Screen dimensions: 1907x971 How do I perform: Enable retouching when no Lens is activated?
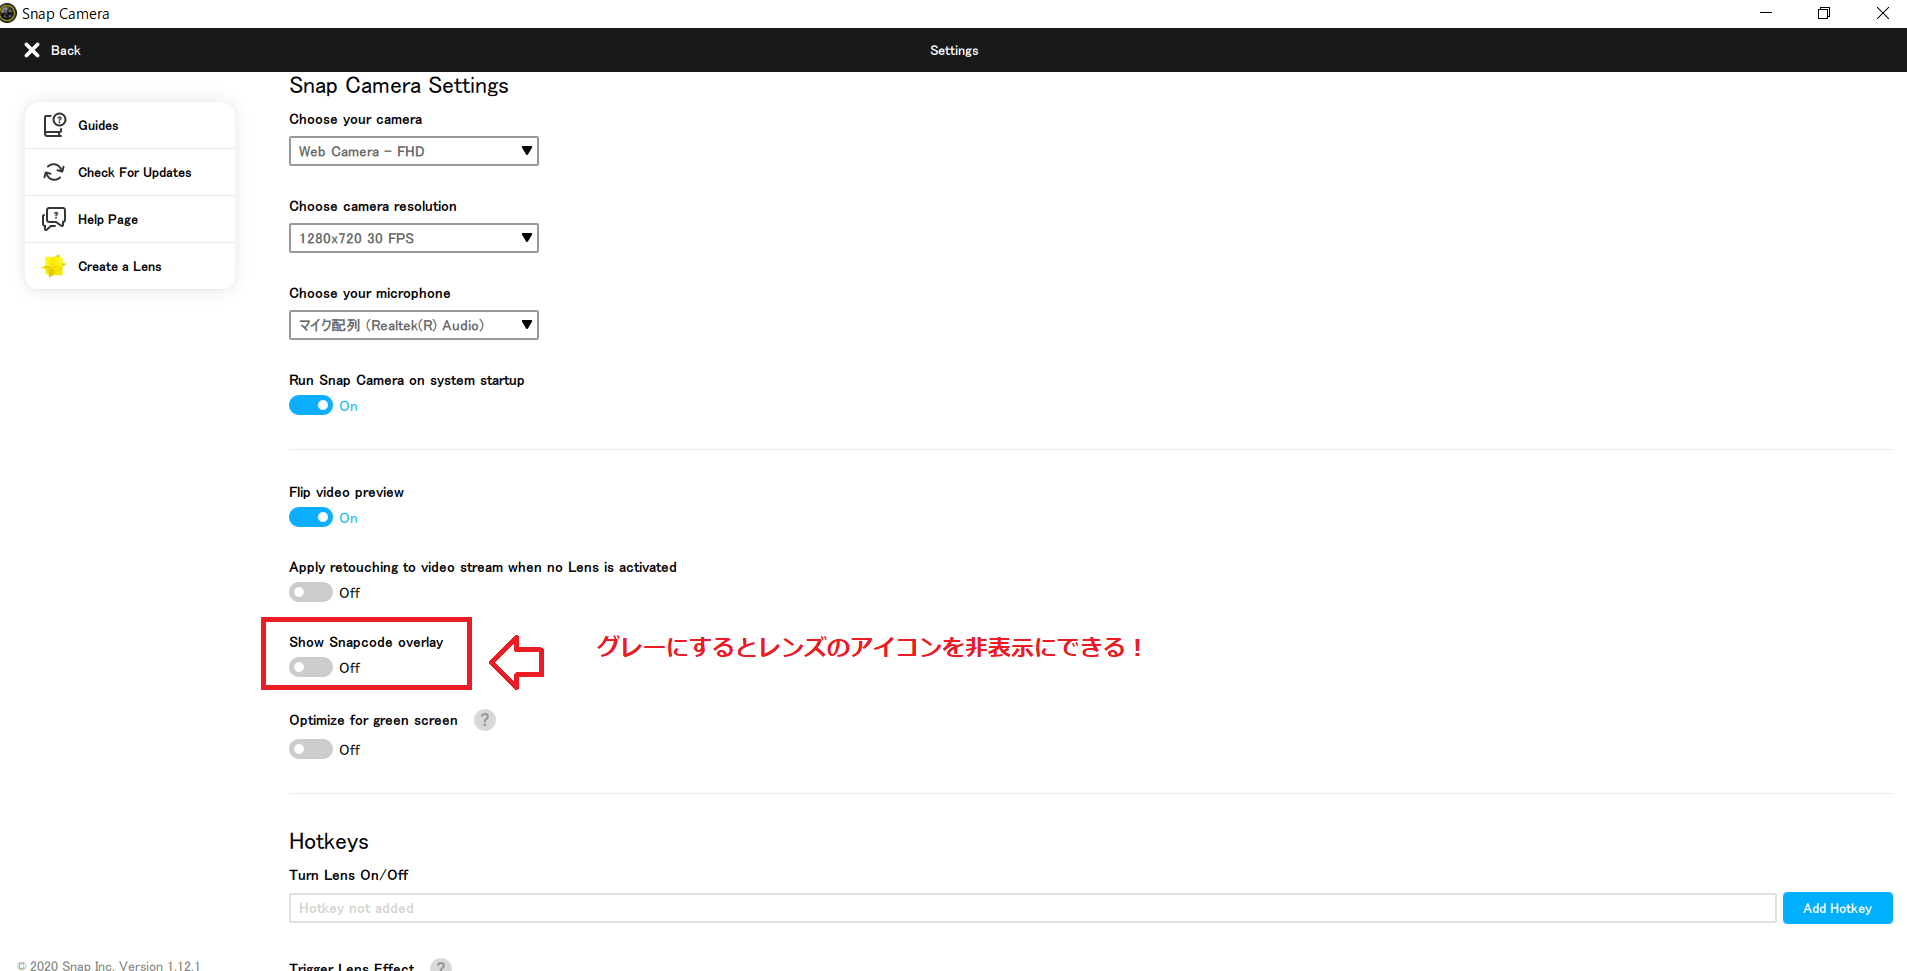pyautogui.click(x=311, y=592)
